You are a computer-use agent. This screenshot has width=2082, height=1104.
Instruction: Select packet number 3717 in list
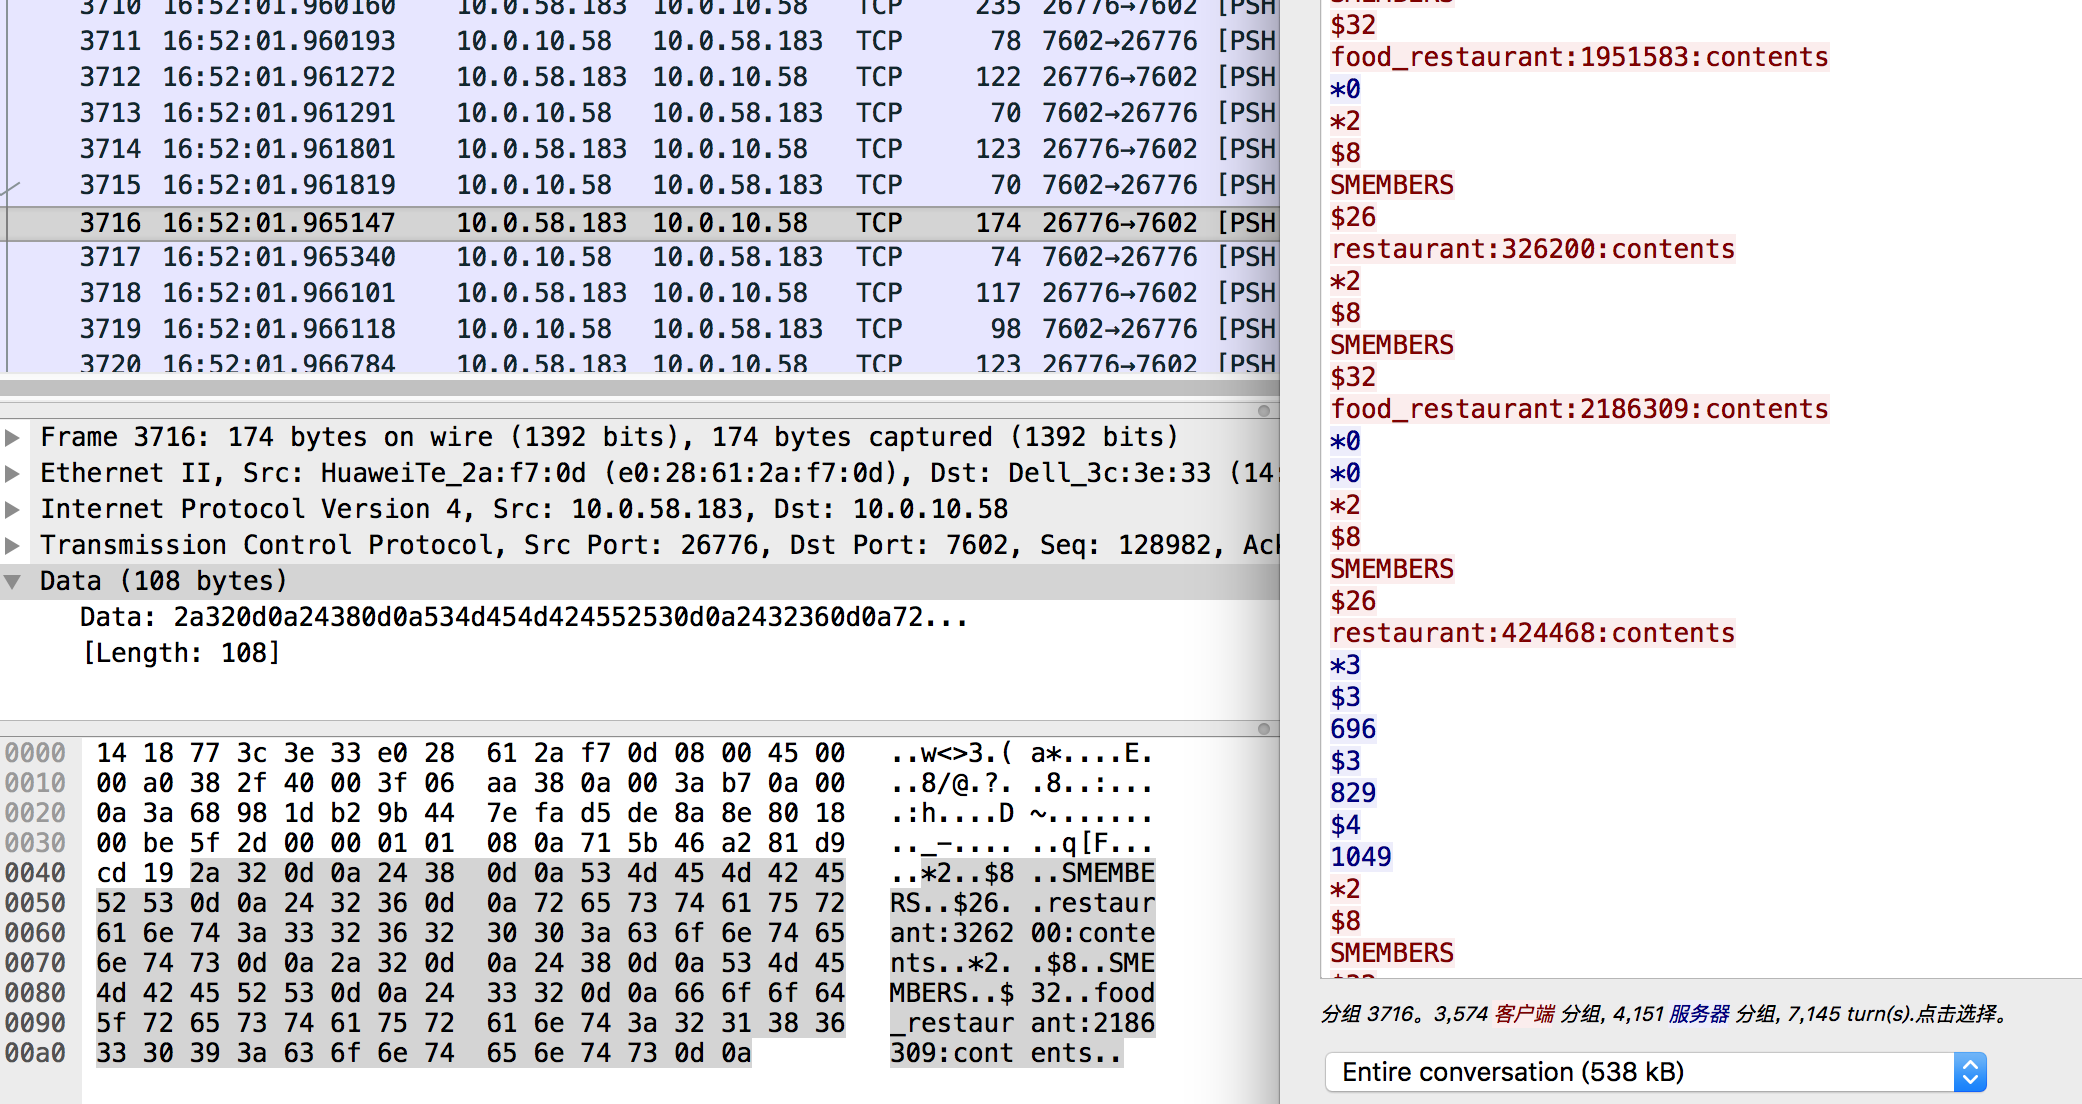[110, 257]
